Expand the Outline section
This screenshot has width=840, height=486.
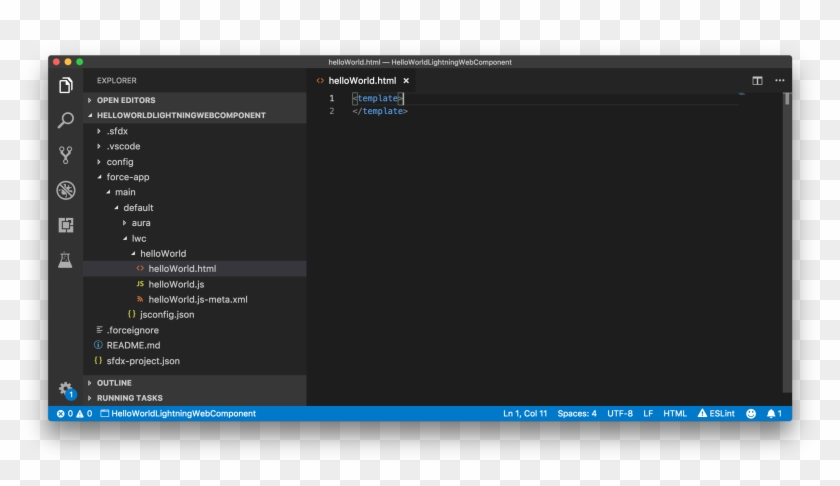pos(194,383)
